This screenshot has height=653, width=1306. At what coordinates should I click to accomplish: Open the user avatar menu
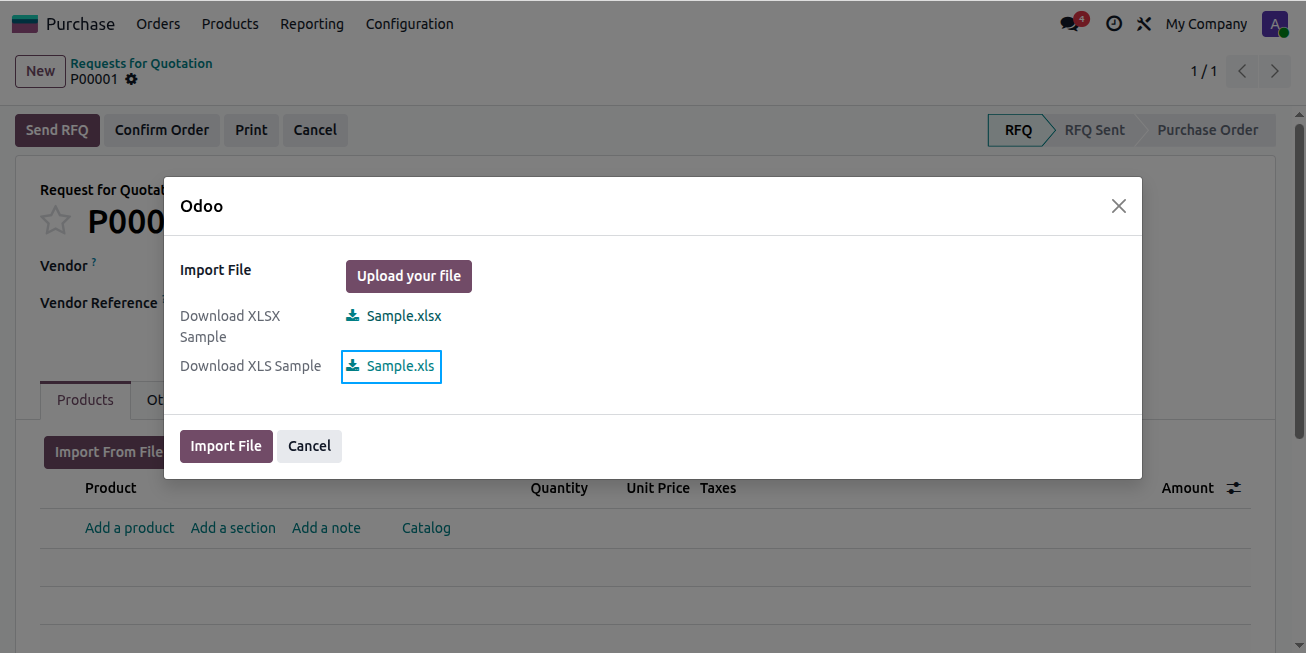click(x=1274, y=24)
